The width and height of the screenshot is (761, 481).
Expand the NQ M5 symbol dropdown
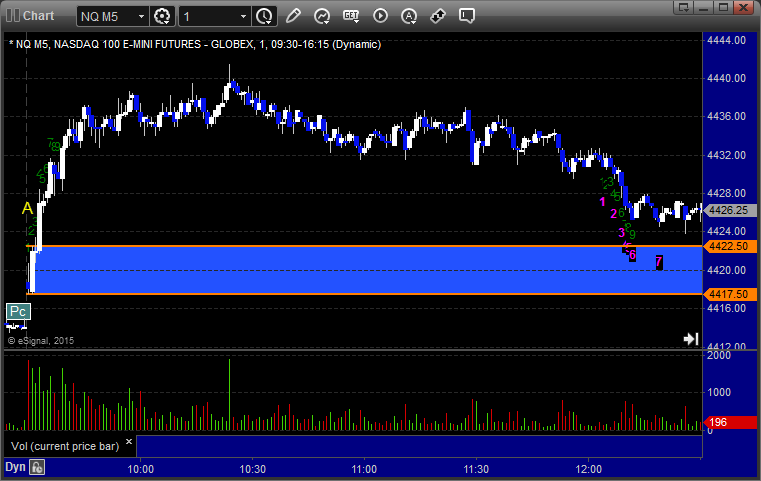coord(138,16)
